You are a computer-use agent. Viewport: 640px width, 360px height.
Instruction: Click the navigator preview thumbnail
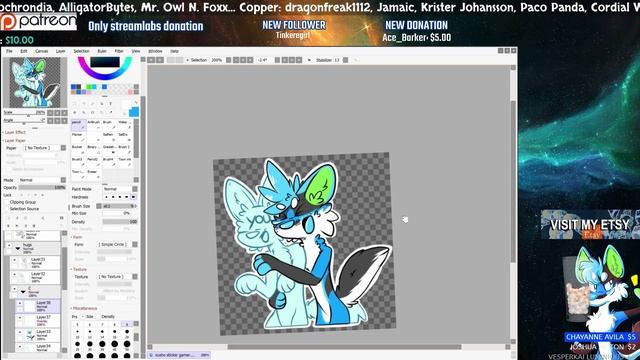pyautogui.click(x=35, y=82)
